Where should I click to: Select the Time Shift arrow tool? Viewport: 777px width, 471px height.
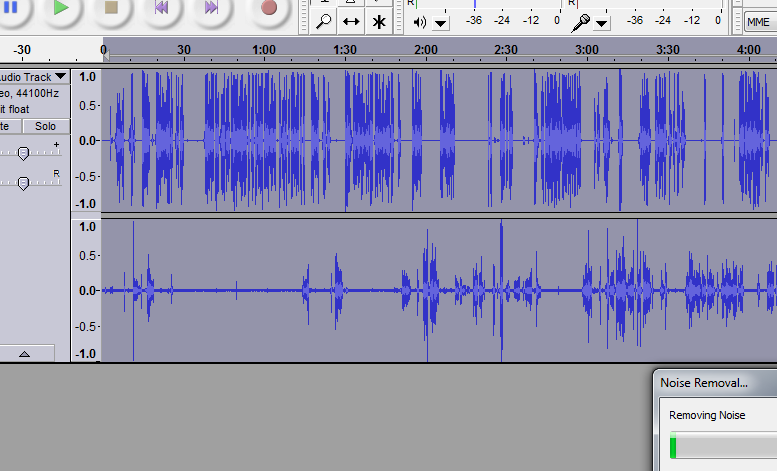tap(351, 22)
